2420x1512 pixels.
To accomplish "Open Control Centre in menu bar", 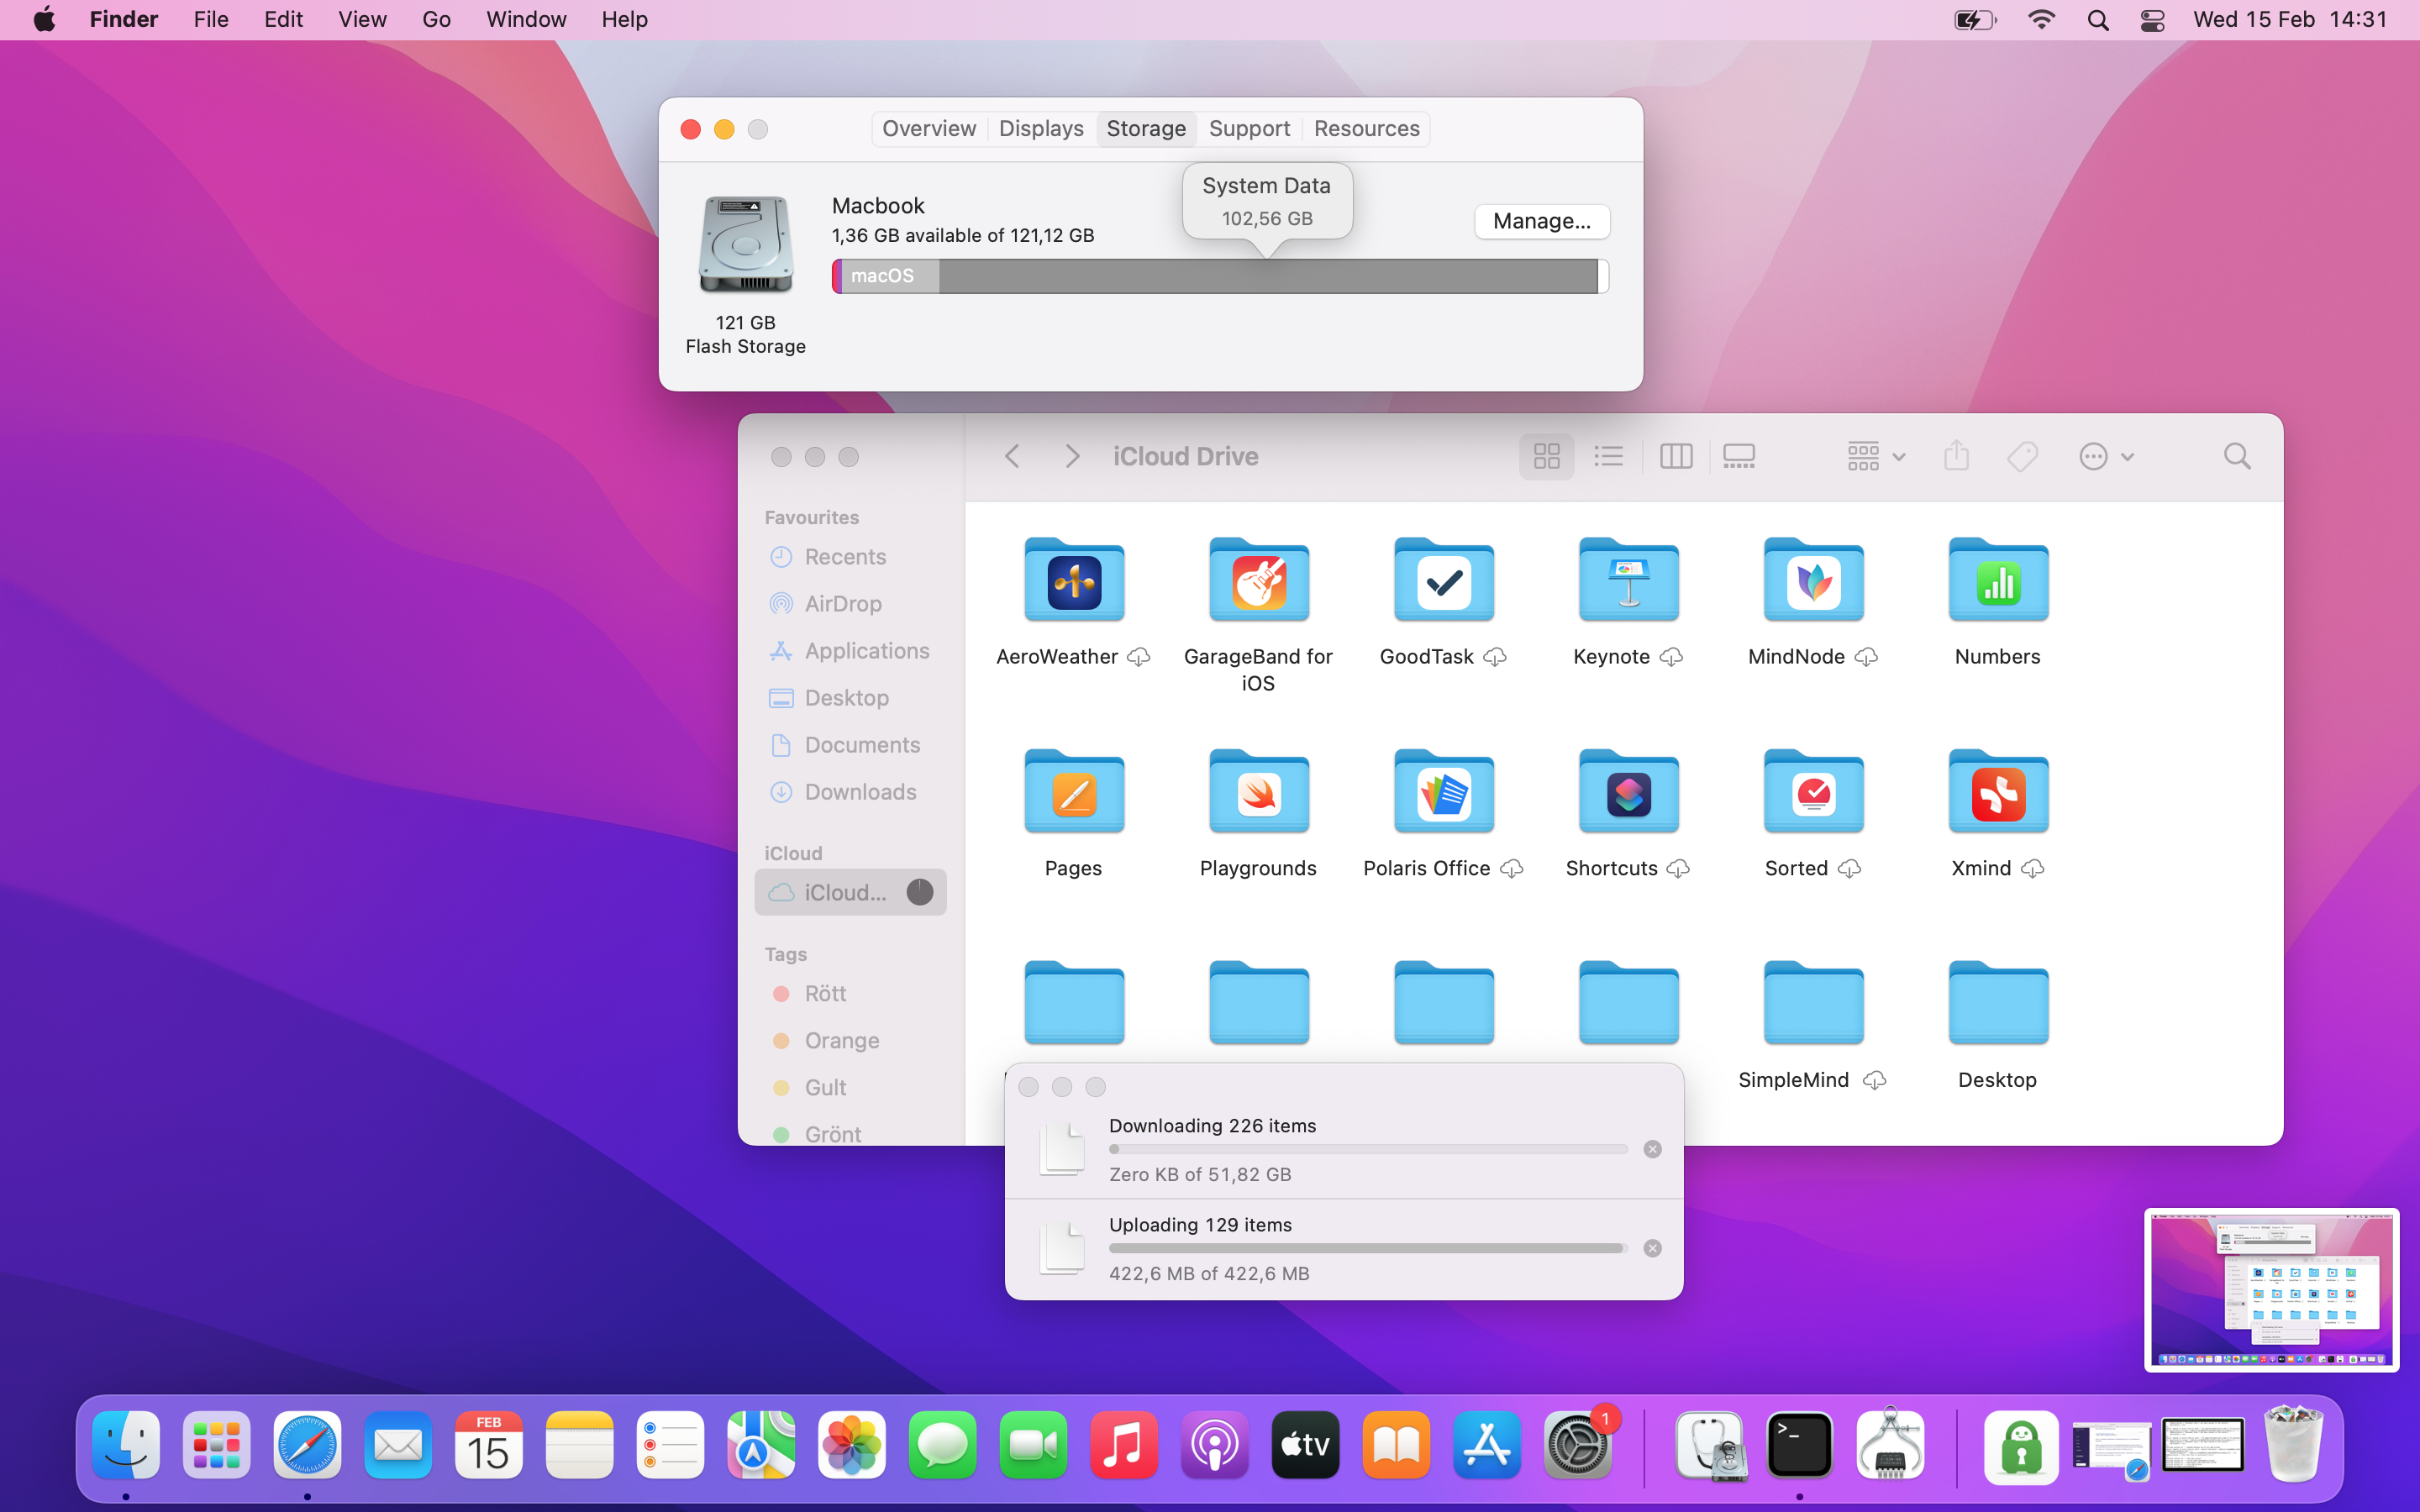I will [2152, 20].
